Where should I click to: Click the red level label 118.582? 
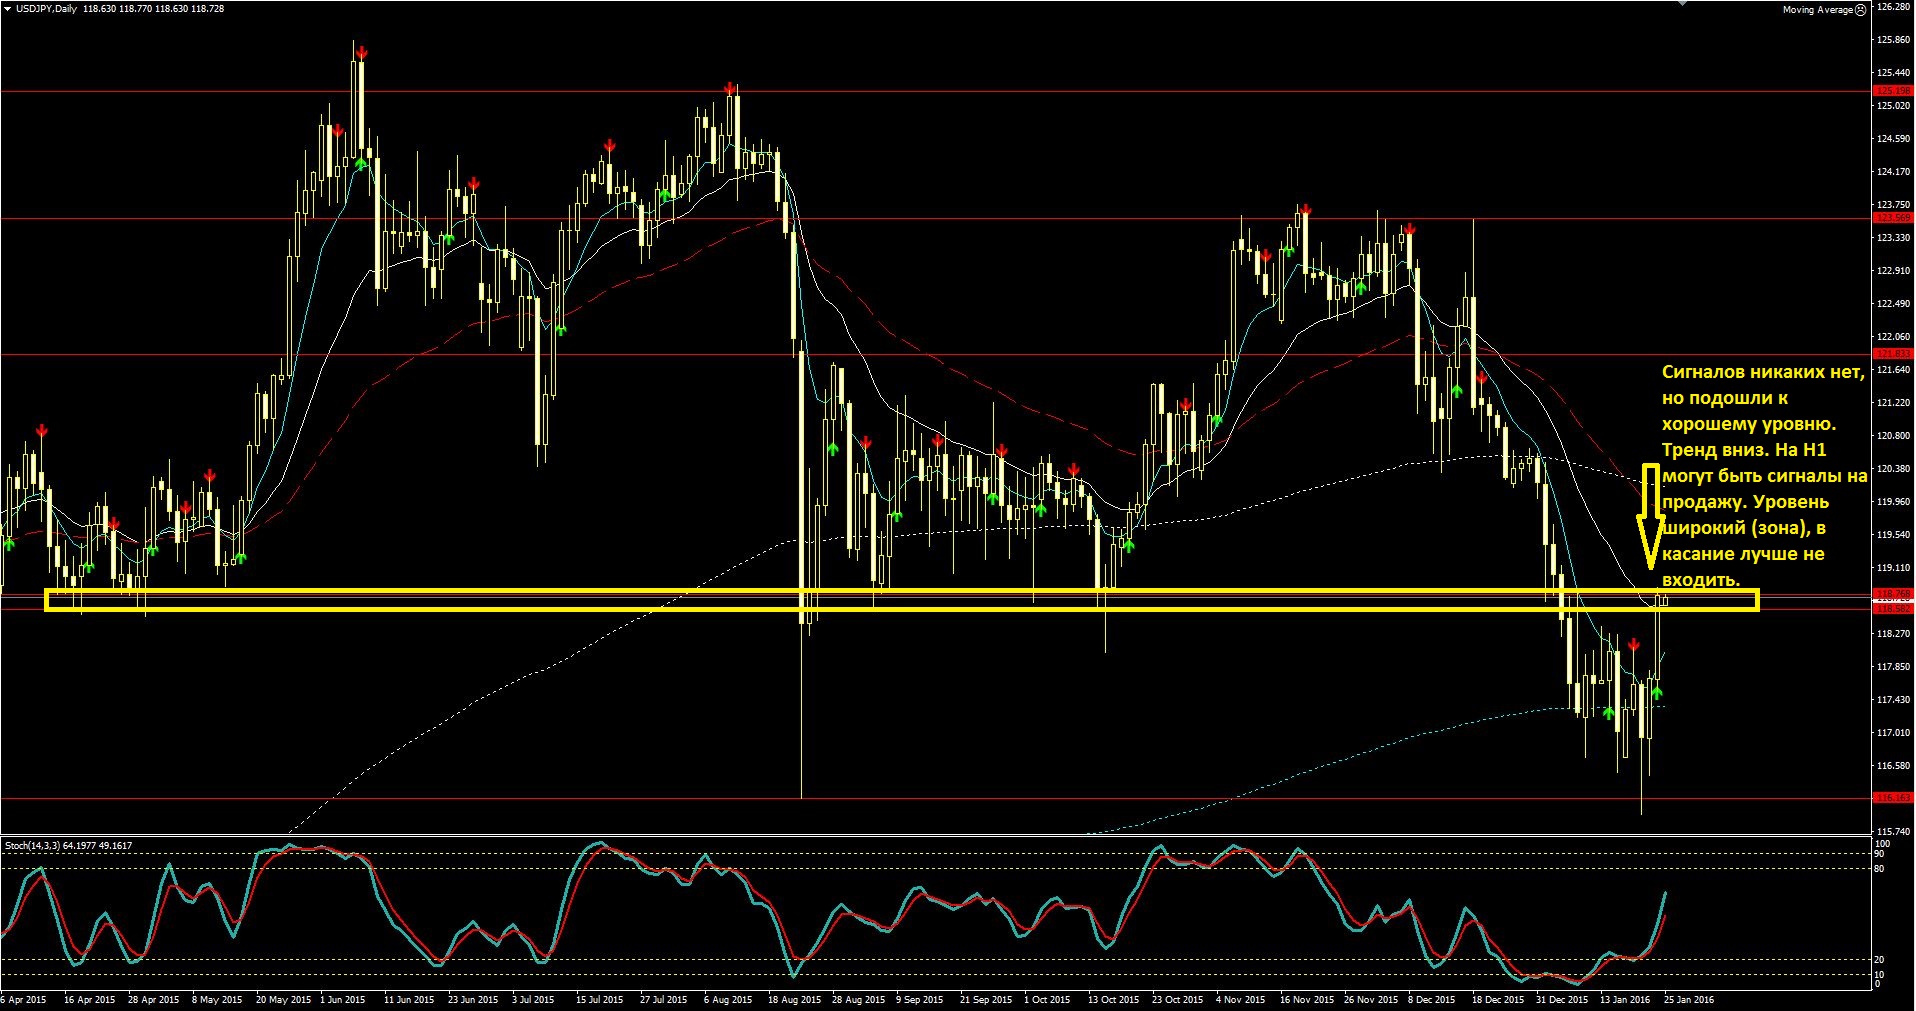[x=1893, y=608]
